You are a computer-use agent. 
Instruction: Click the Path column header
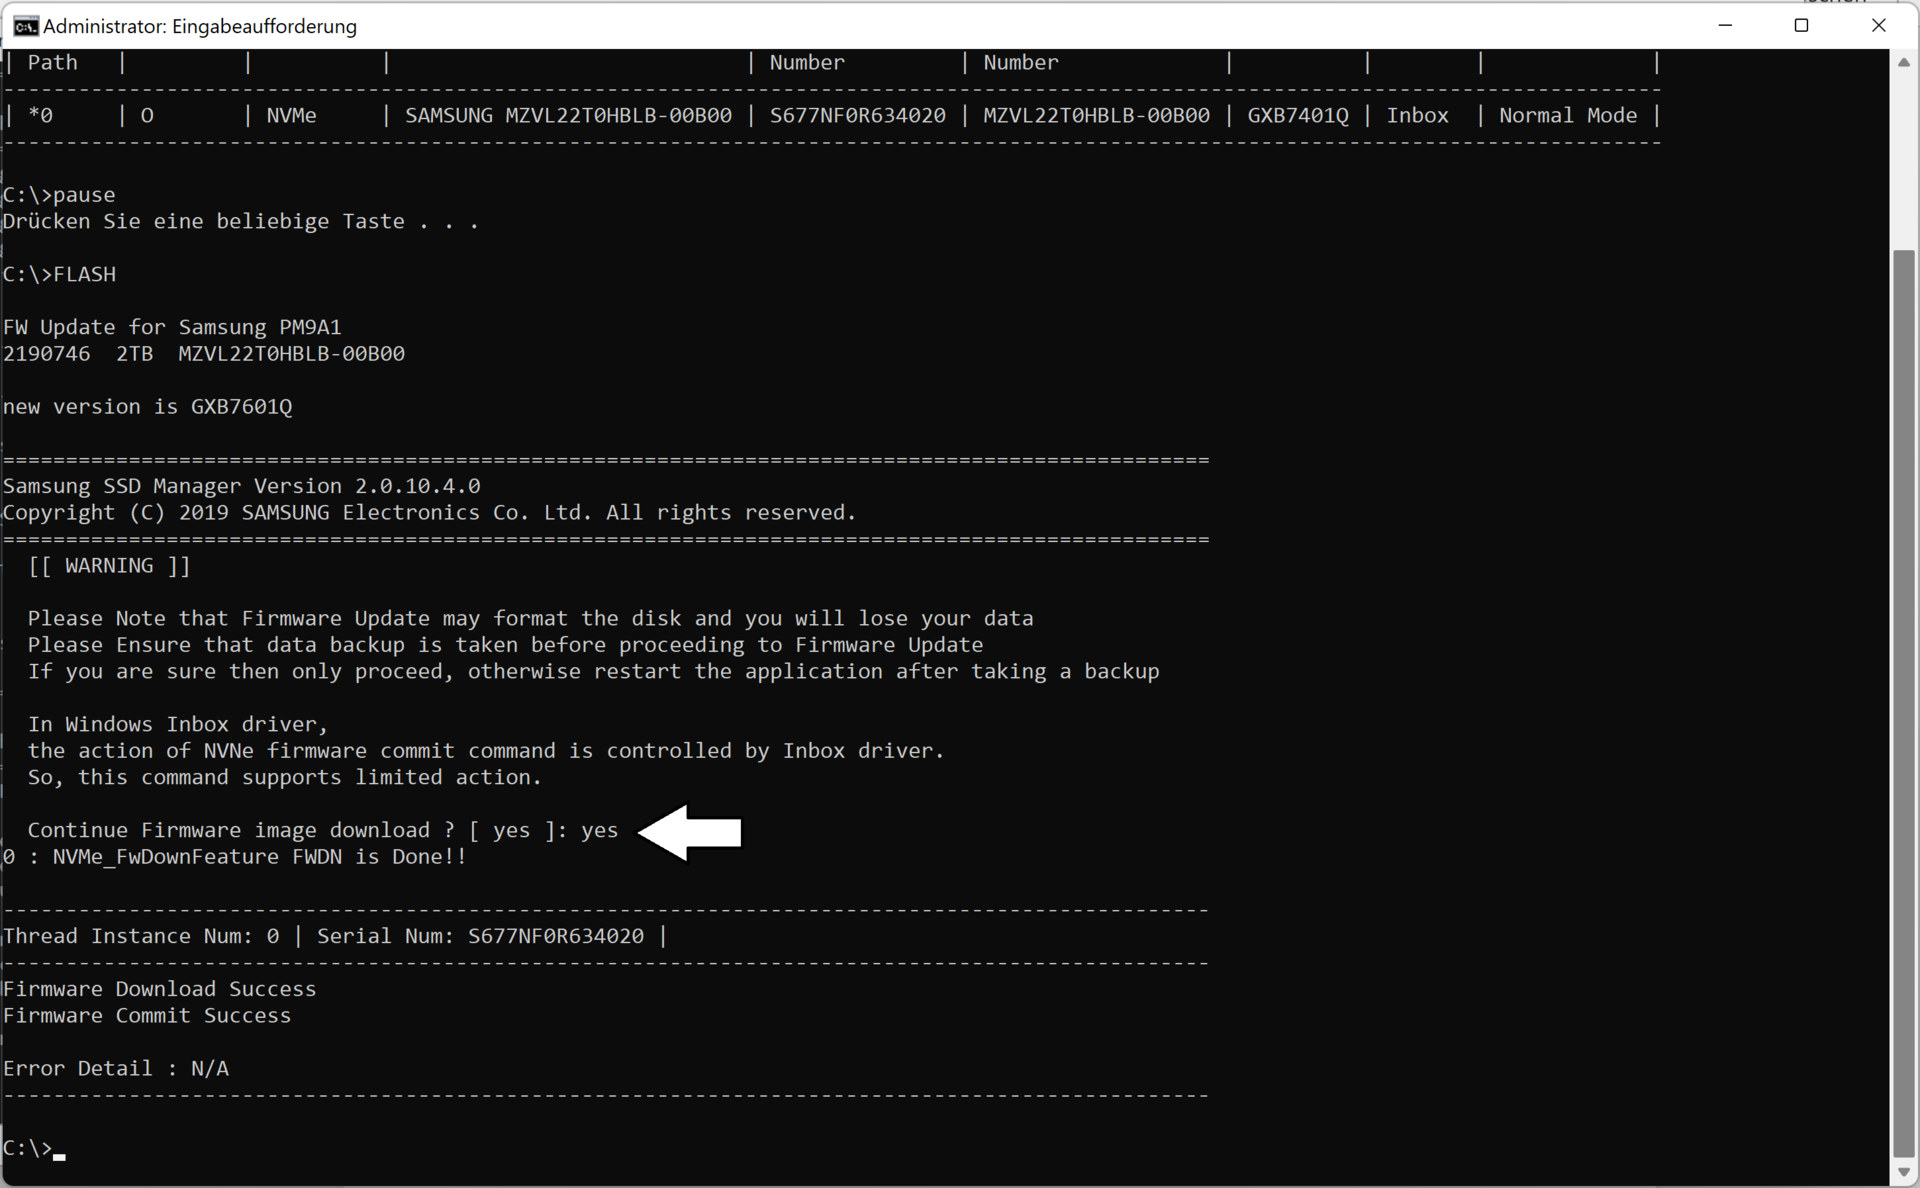click(52, 63)
